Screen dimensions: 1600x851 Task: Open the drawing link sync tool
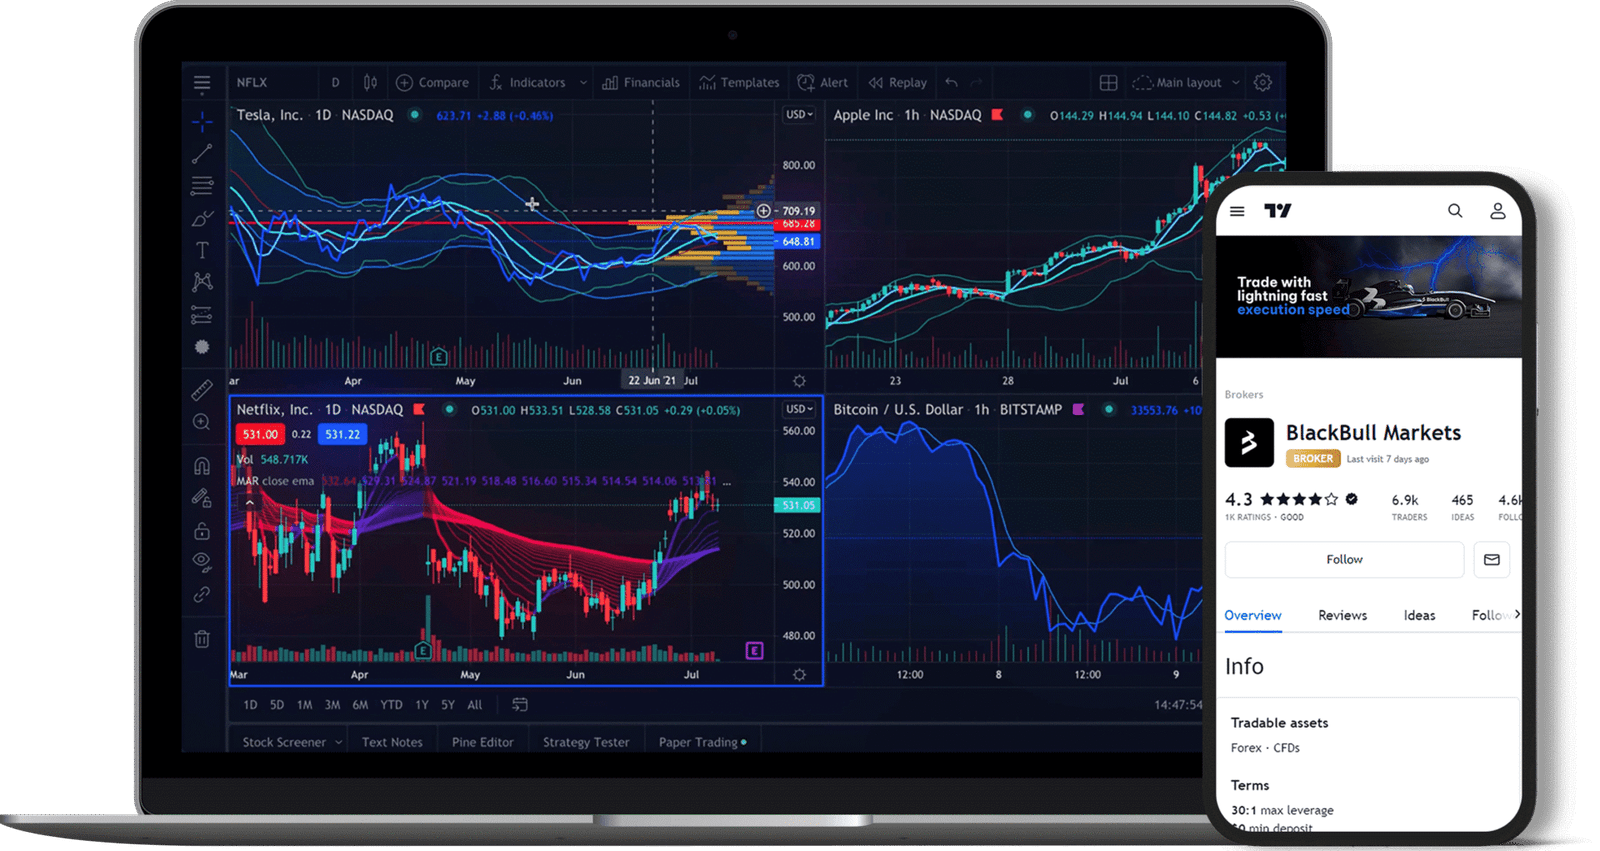(x=202, y=594)
